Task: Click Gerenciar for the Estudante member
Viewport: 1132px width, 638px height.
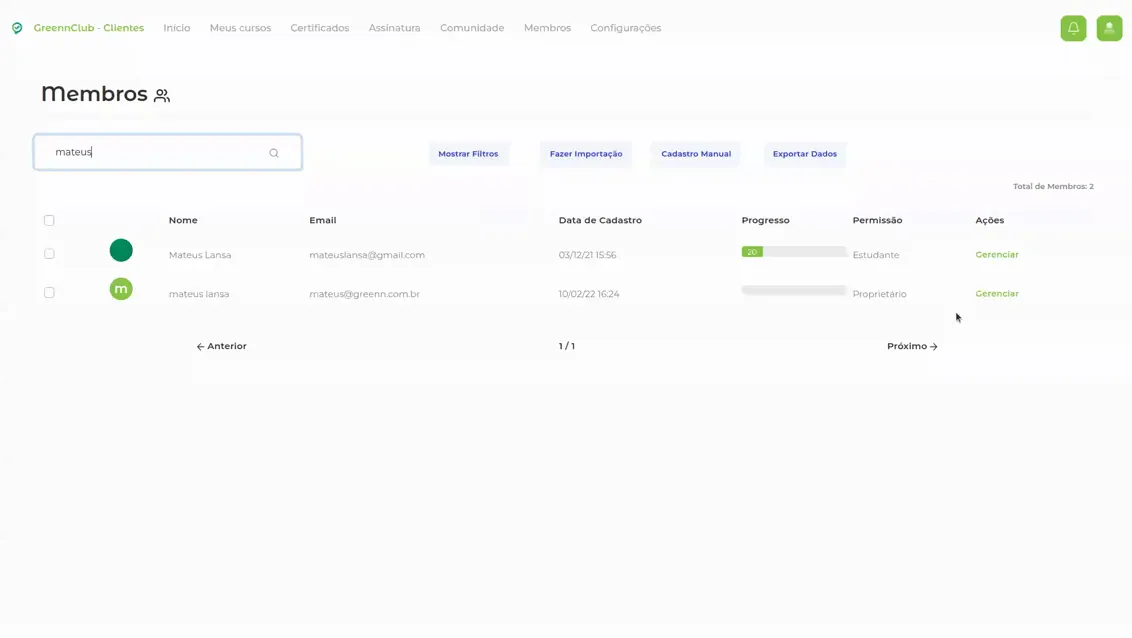Action: point(997,255)
